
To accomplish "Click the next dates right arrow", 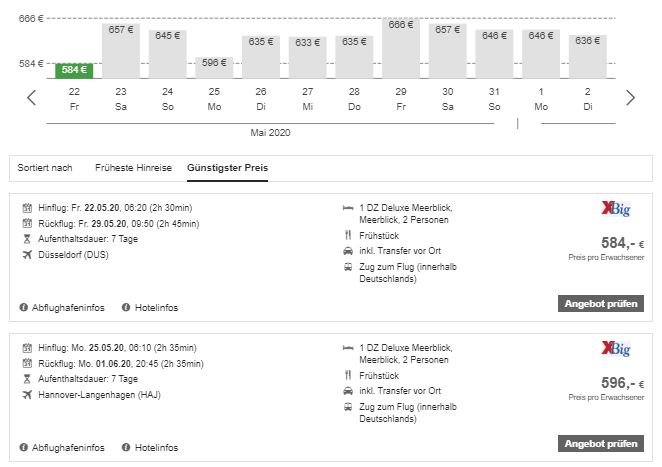I will click(x=630, y=97).
